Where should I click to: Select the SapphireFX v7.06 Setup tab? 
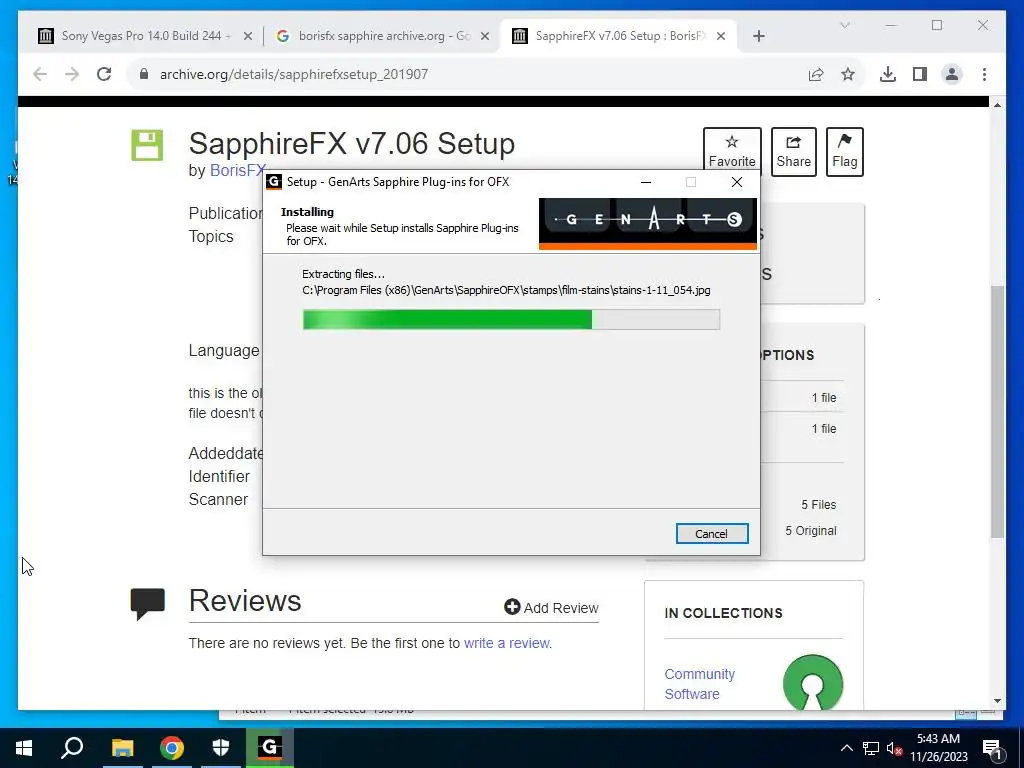[x=620, y=36]
